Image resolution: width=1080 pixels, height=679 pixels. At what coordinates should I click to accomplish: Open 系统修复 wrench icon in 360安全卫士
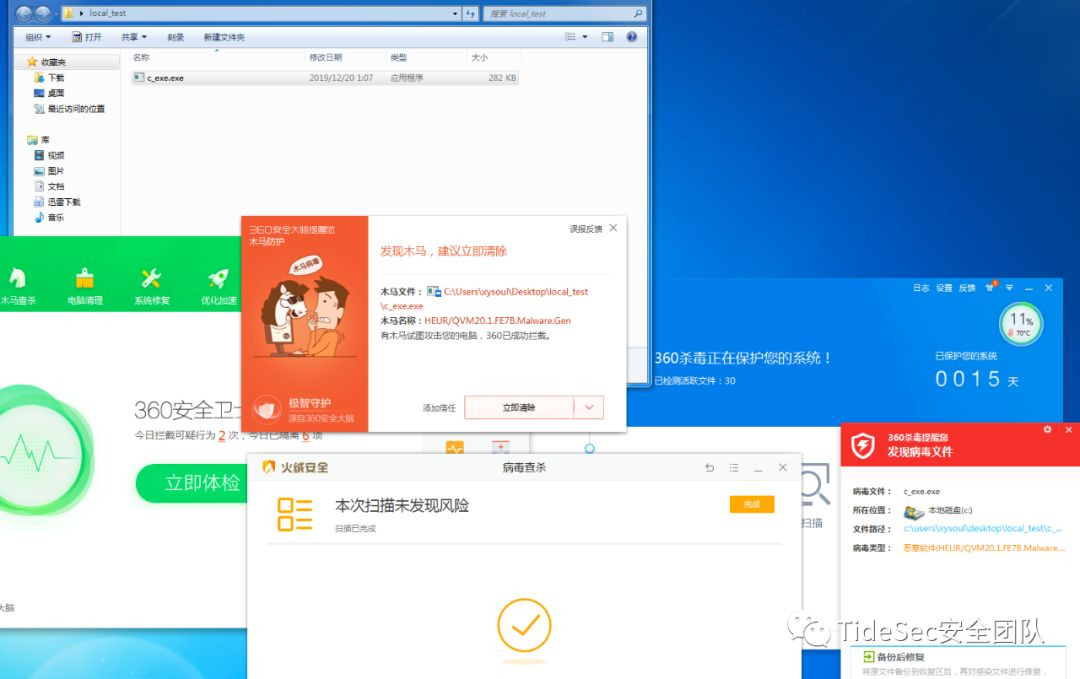coord(152,278)
